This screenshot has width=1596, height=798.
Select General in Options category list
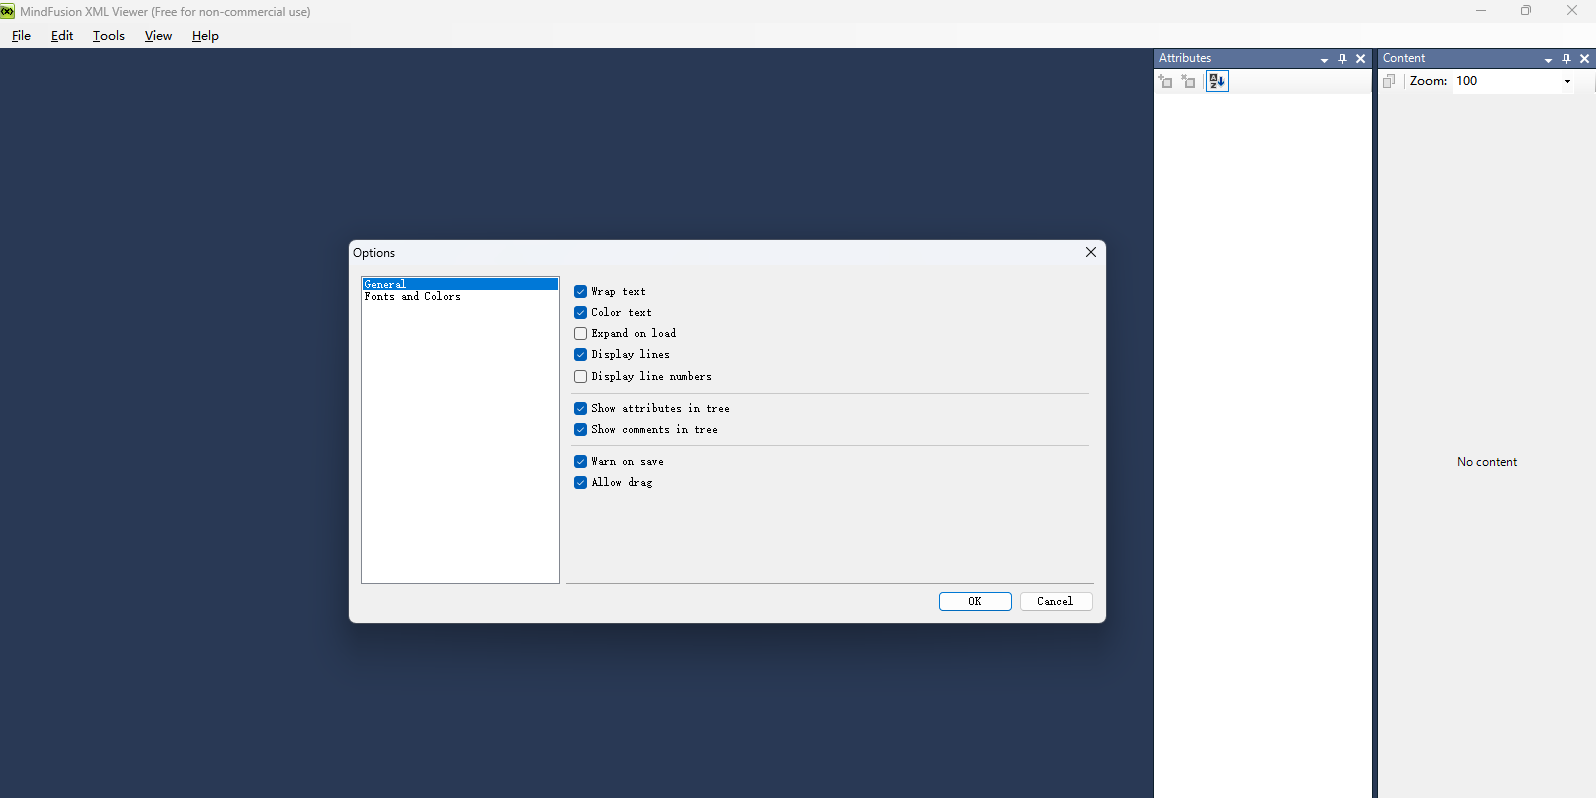point(460,284)
